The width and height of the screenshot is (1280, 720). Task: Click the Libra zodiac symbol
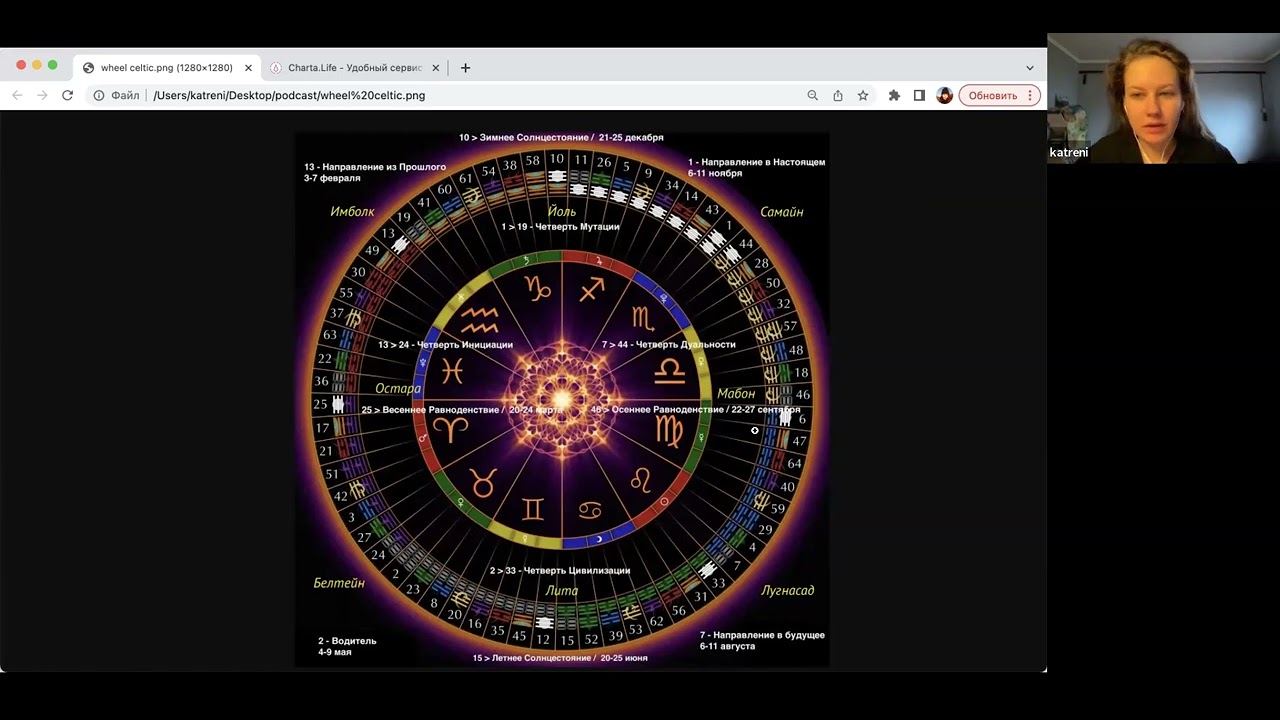coord(669,371)
